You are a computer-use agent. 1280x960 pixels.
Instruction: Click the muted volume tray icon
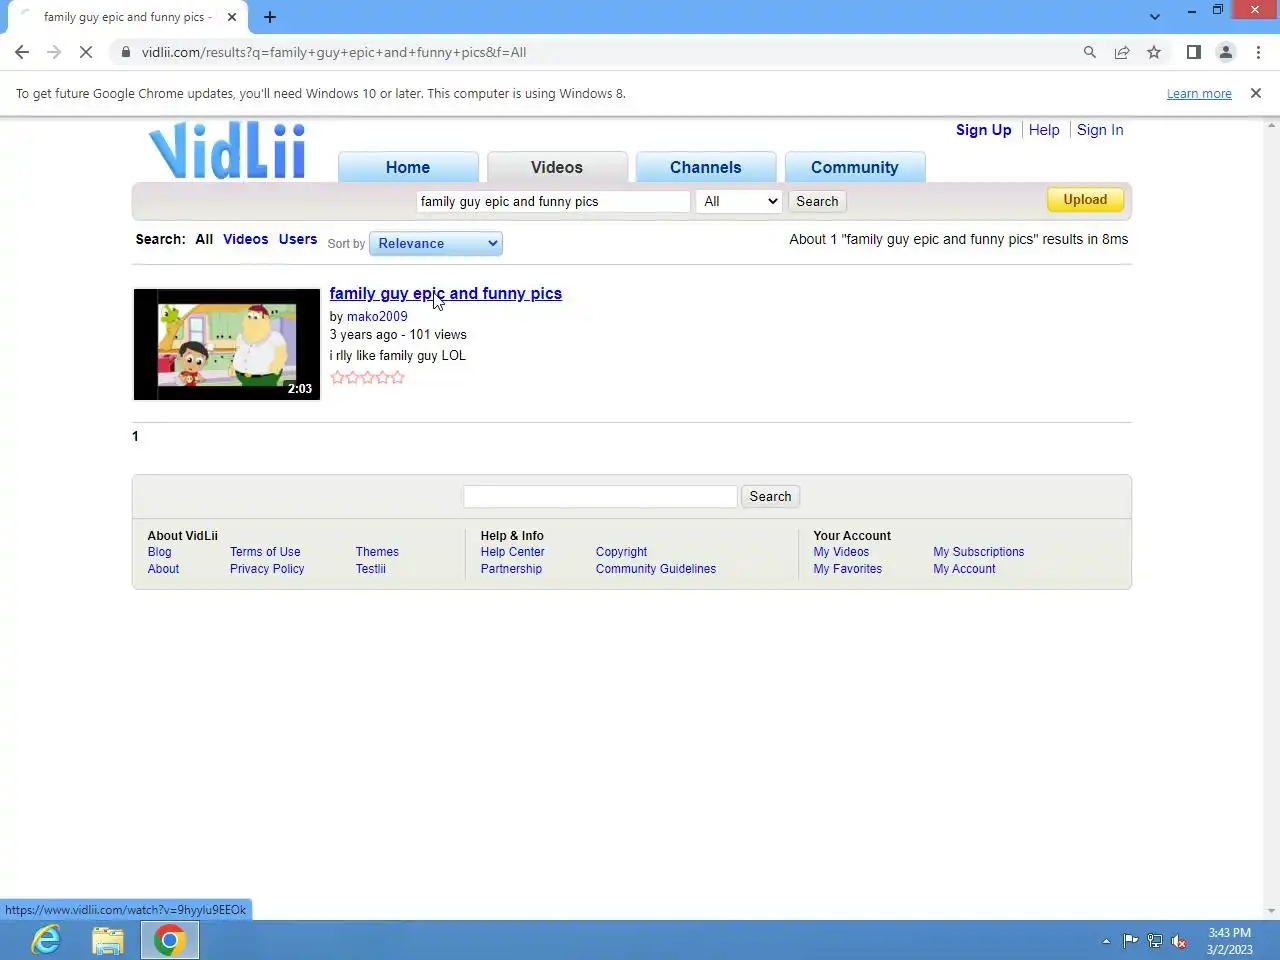pyautogui.click(x=1180, y=941)
